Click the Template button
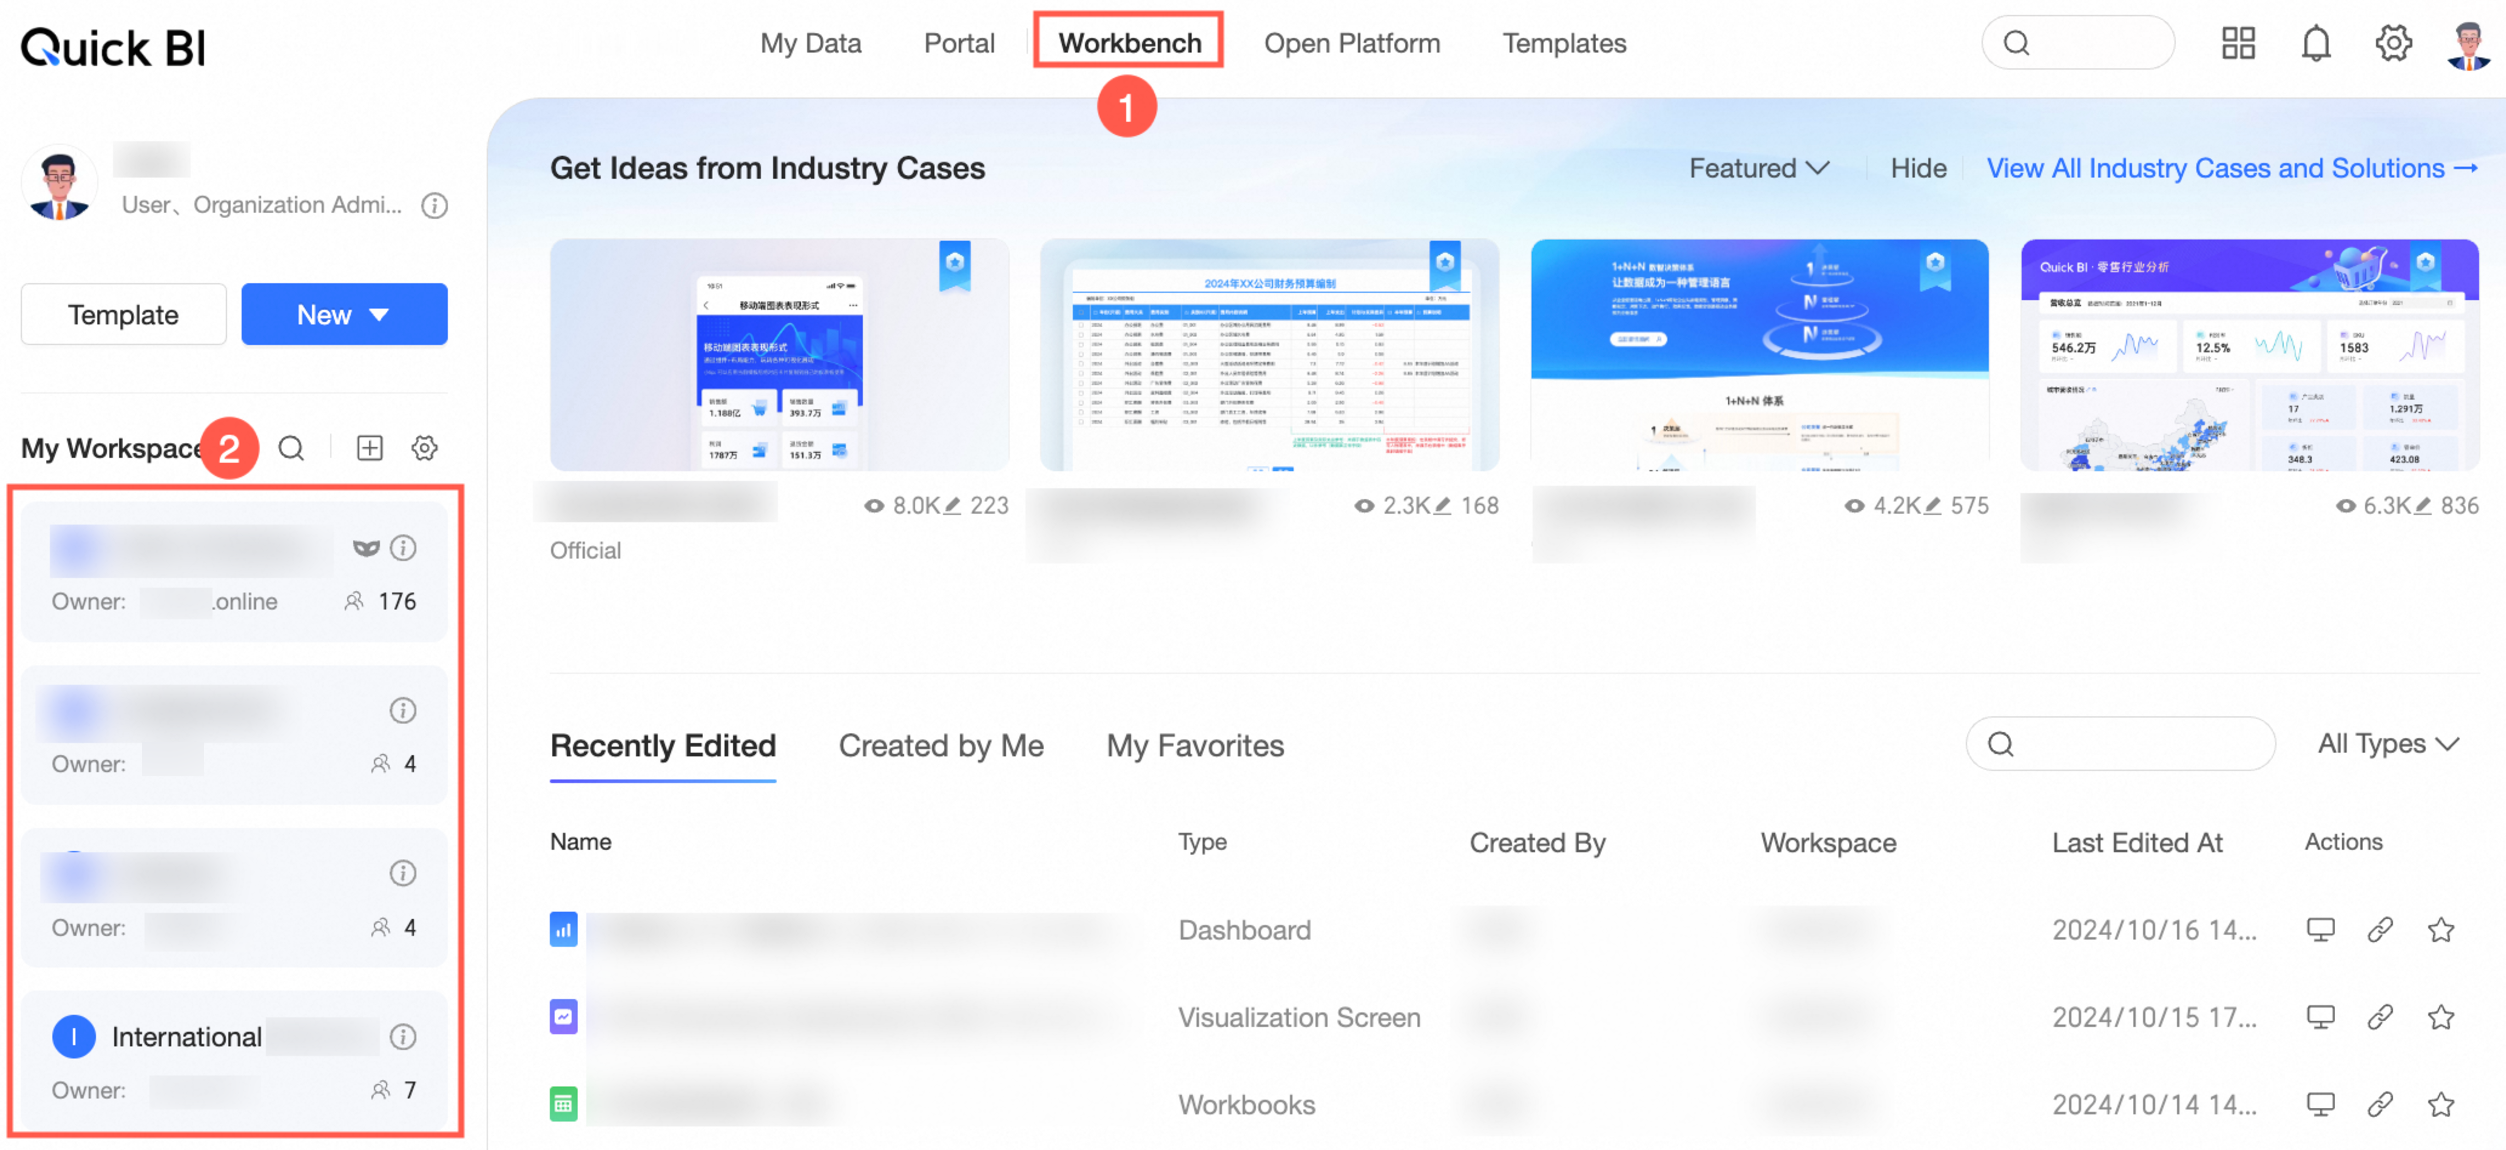The width and height of the screenshot is (2506, 1150). click(x=123, y=315)
